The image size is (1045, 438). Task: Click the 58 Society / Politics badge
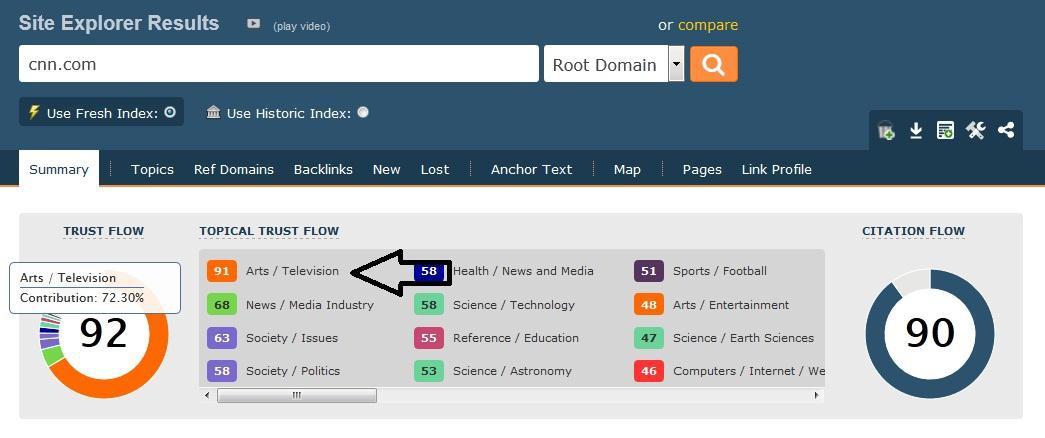[x=222, y=371]
